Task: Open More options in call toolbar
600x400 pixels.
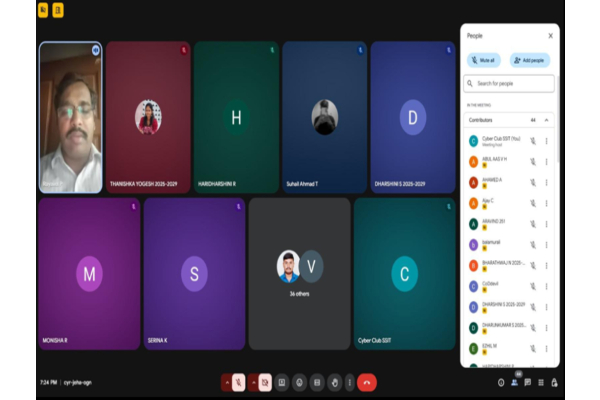Action: coord(347,381)
